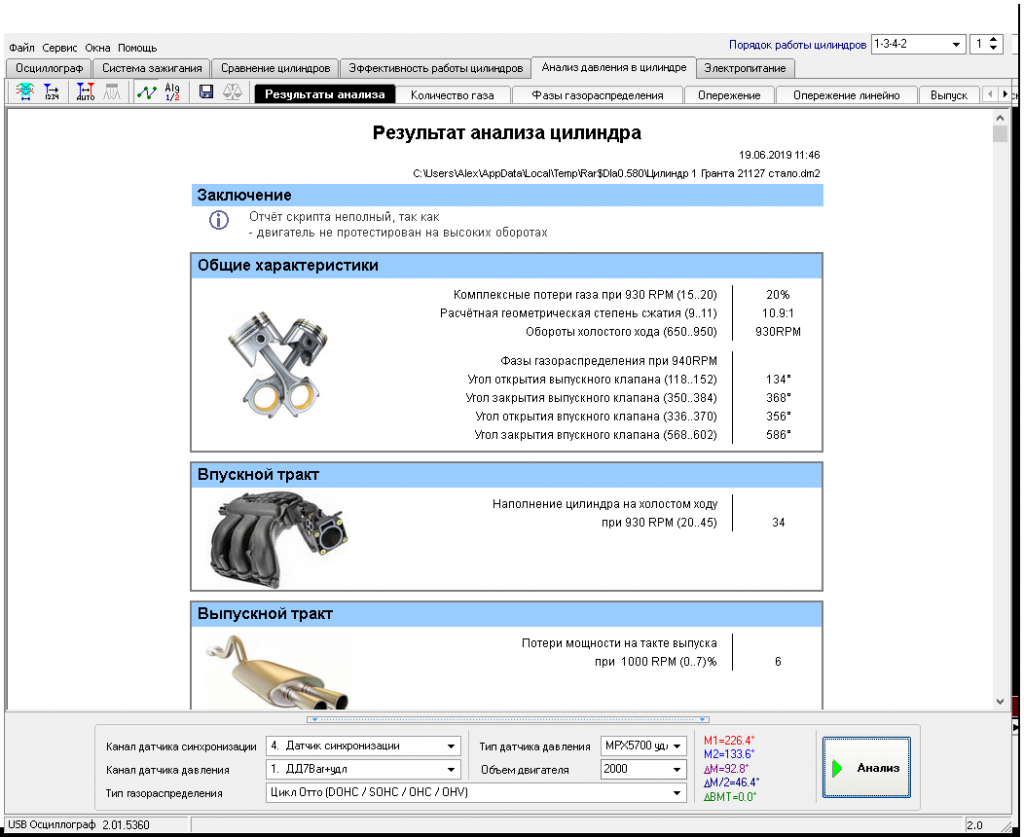The image size is (1024, 837).
Task: Click the 1234 cylinder marker icon
Action: 51,92
